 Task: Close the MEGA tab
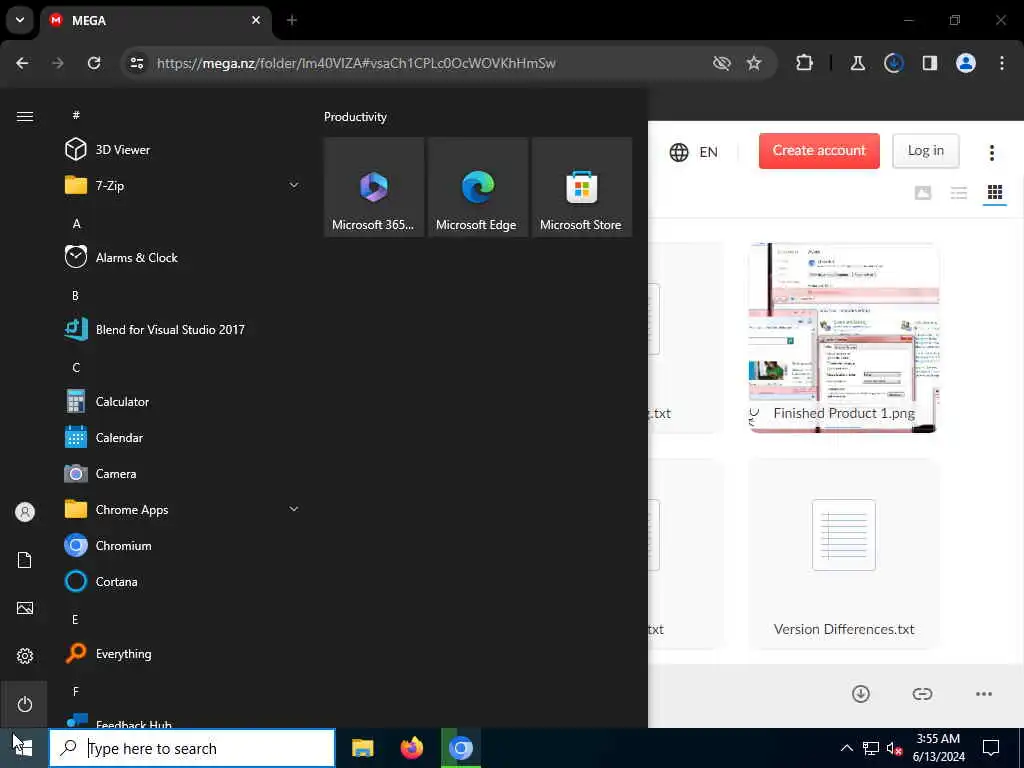[x=256, y=20]
